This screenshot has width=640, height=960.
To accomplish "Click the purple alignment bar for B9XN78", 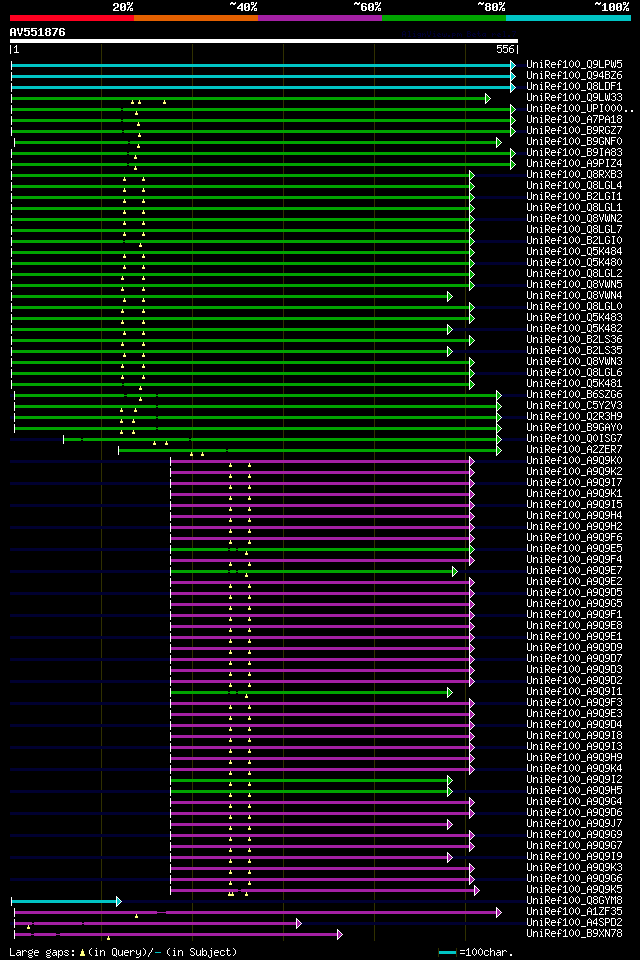I will (x=178, y=935).
